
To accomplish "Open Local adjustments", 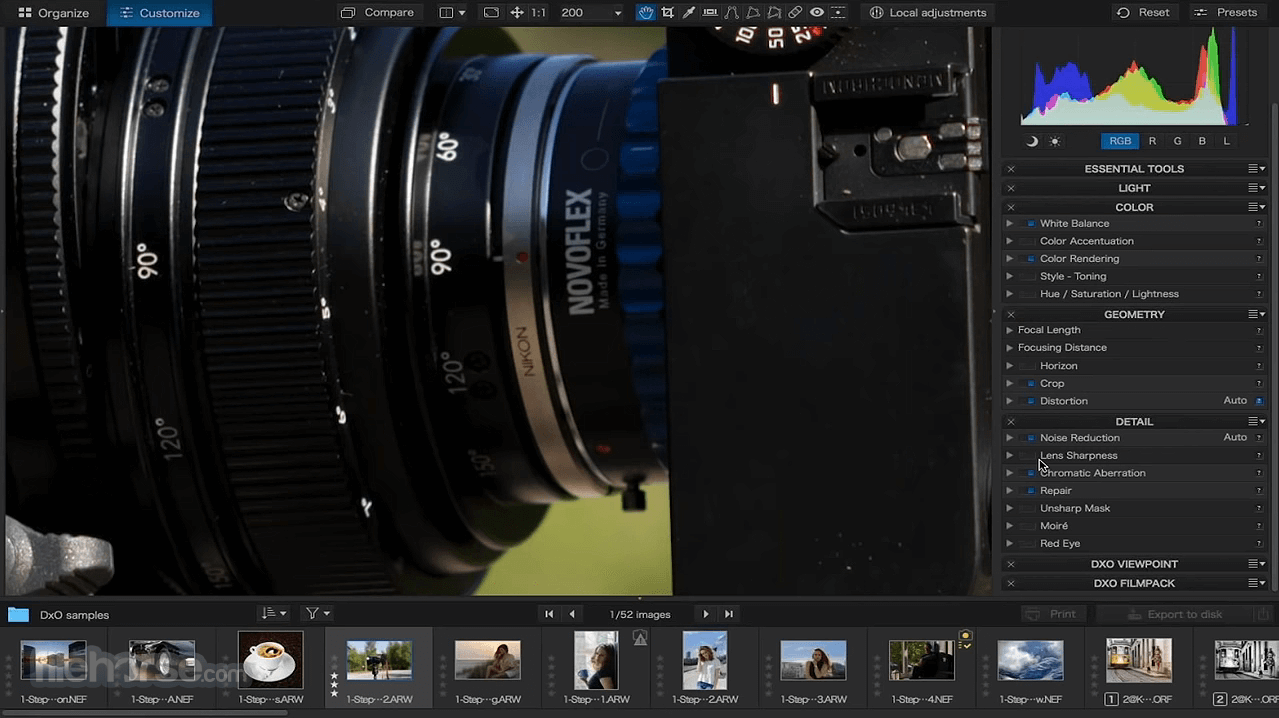I will (x=927, y=13).
